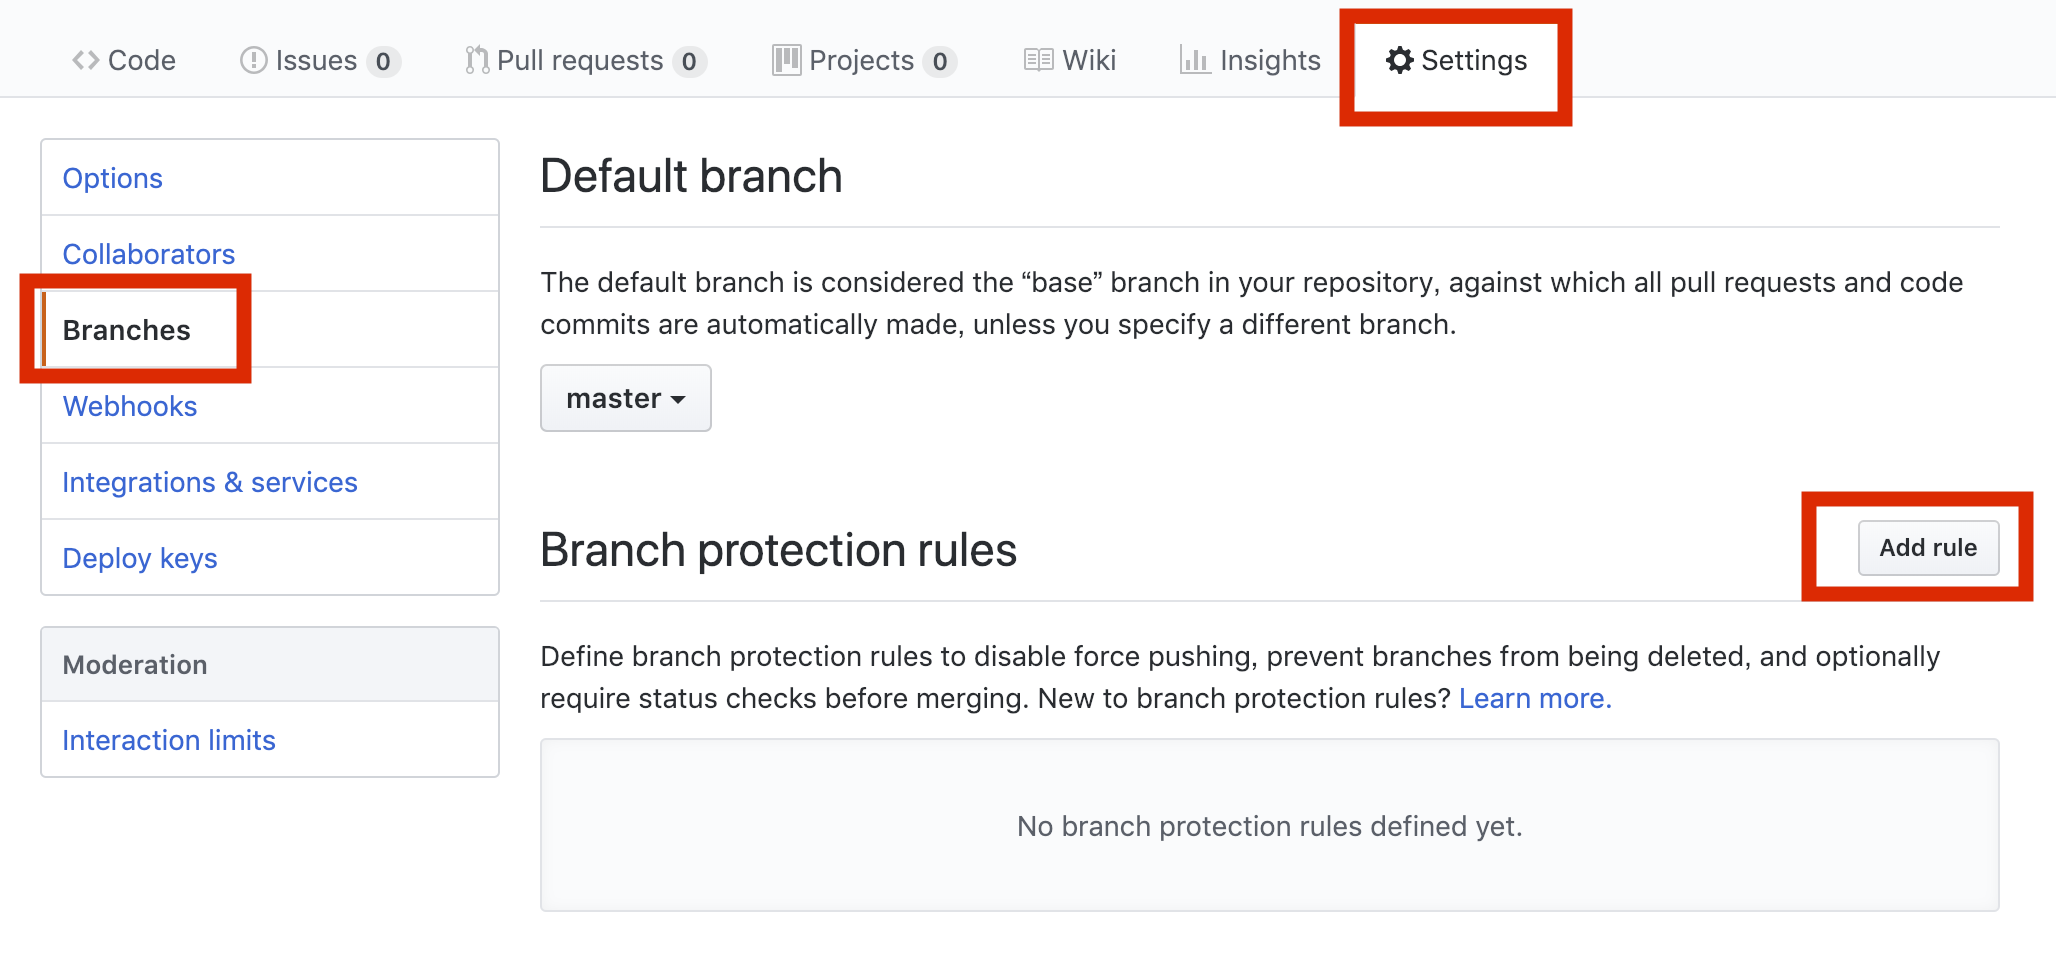Open the Deploy keys page
The width and height of the screenshot is (2056, 970).
pyautogui.click(x=139, y=557)
